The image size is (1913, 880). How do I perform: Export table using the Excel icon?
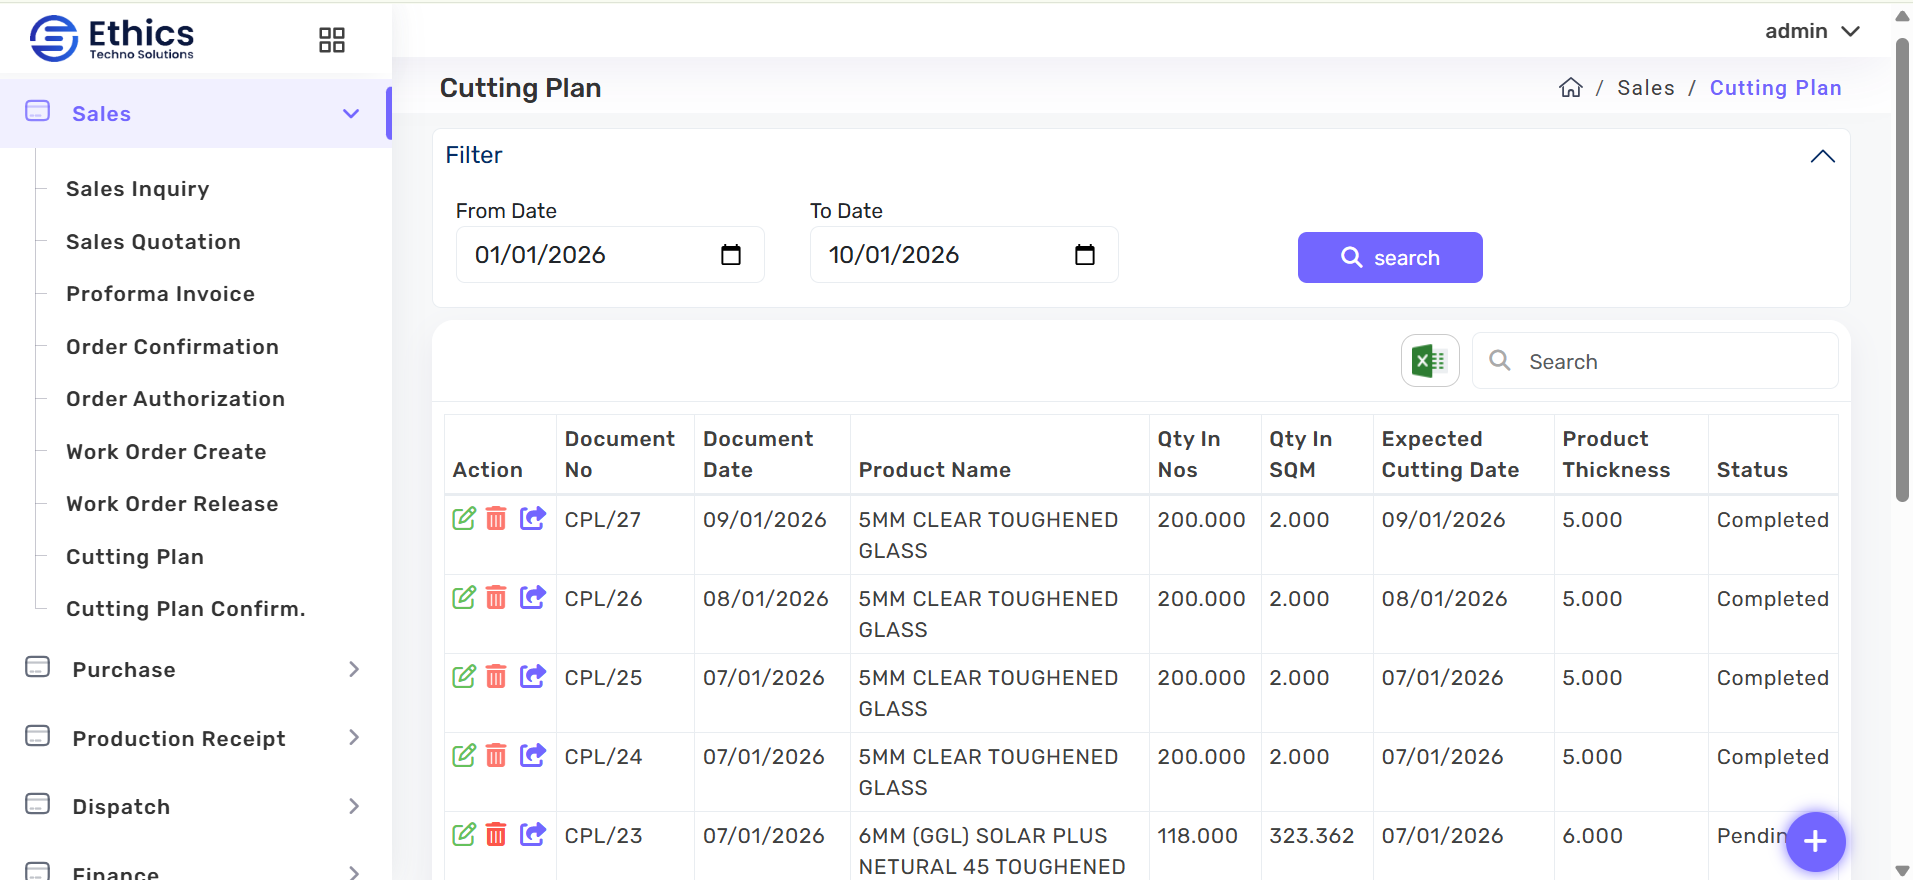tap(1429, 361)
